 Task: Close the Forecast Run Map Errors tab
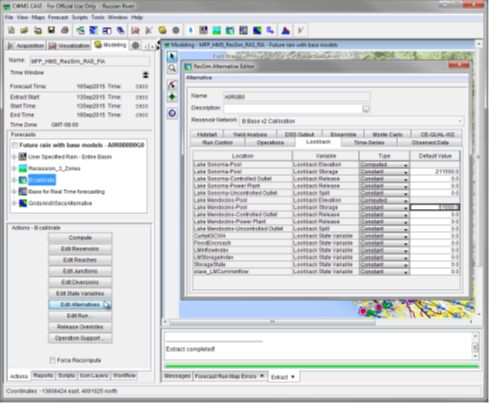pyautogui.click(x=262, y=376)
